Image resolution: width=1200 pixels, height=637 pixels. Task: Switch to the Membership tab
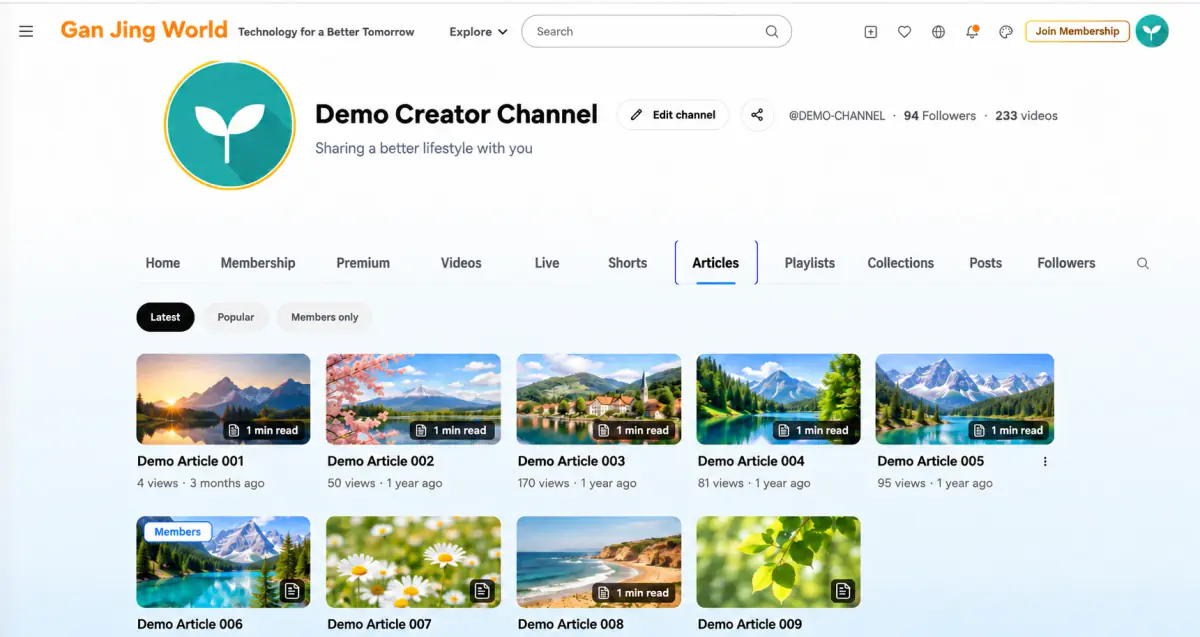[x=258, y=263]
